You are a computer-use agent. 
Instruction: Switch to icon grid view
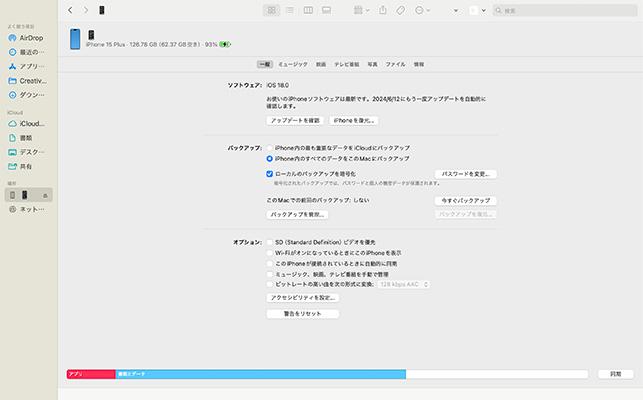coord(271,10)
